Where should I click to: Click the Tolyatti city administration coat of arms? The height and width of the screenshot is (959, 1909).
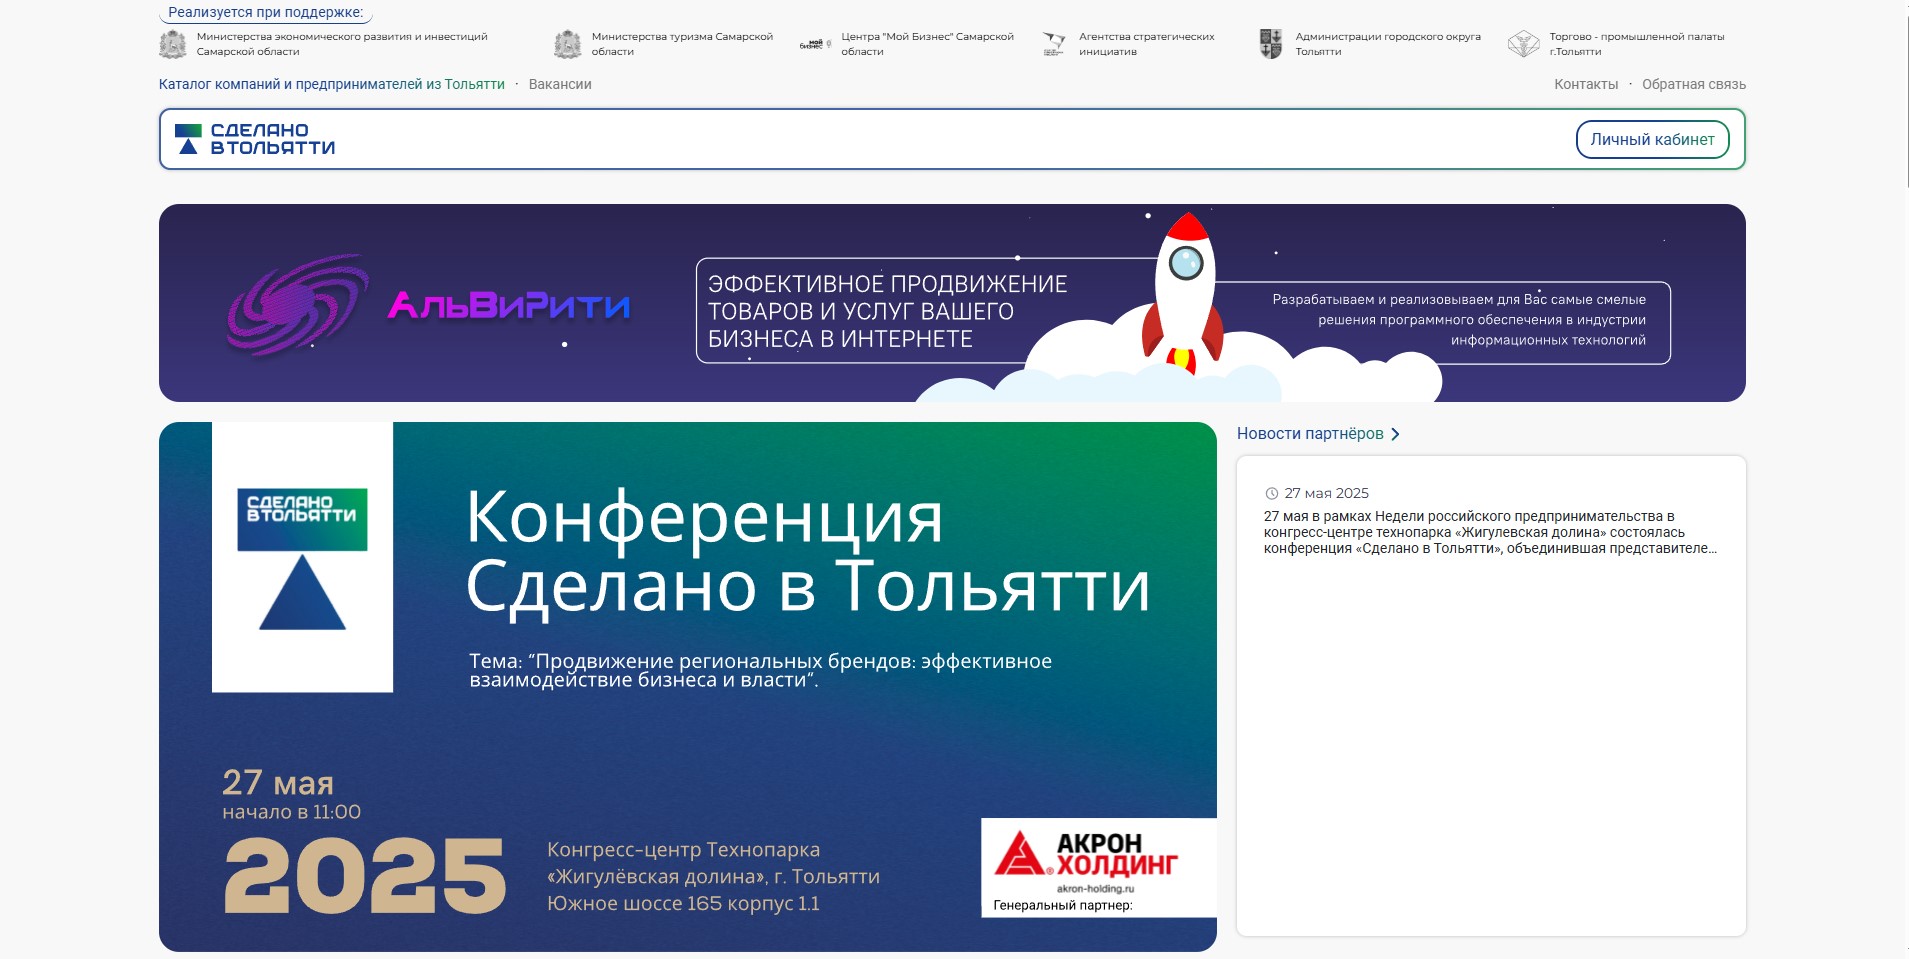1270,45
